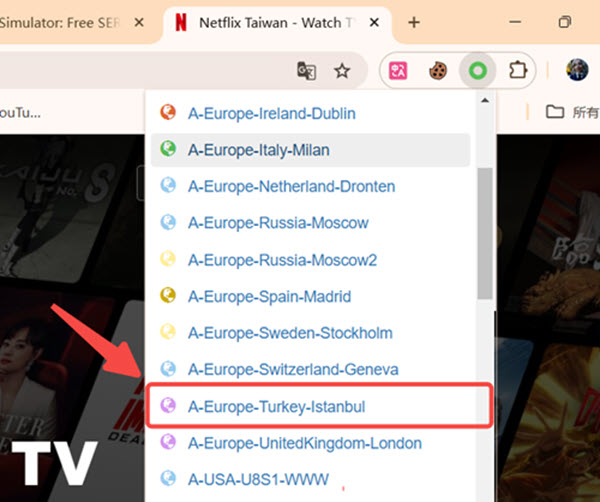The width and height of the screenshot is (600, 502).
Task: Switch to the Simulator: Free SER tab
Action: click(77, 24)
